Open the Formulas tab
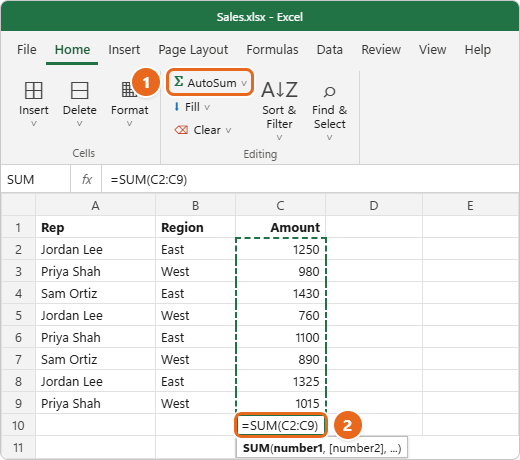The width and height of the screenshot is (520, 460). pos(272,50)
